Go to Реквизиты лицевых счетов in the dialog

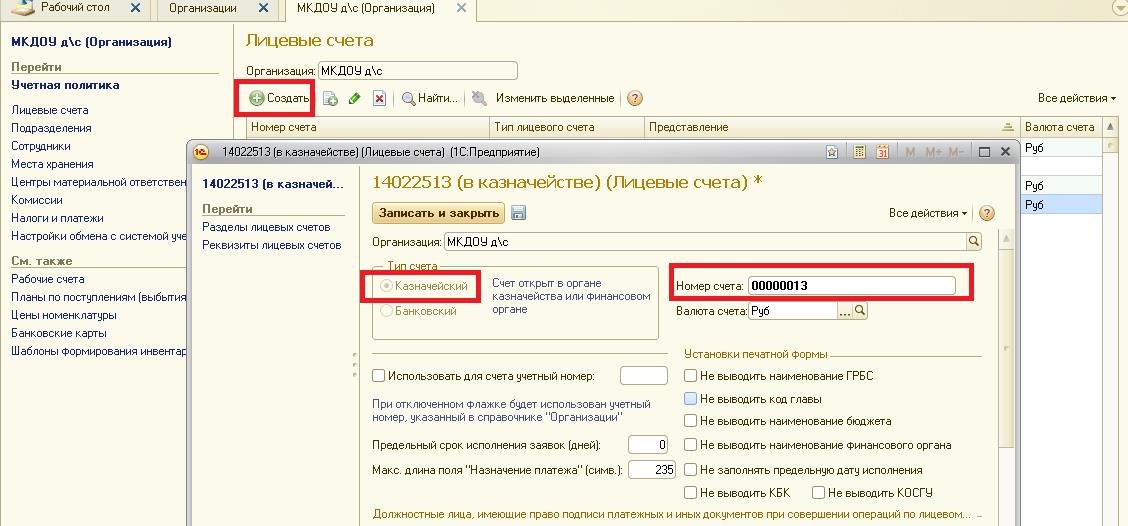(271, 245)
